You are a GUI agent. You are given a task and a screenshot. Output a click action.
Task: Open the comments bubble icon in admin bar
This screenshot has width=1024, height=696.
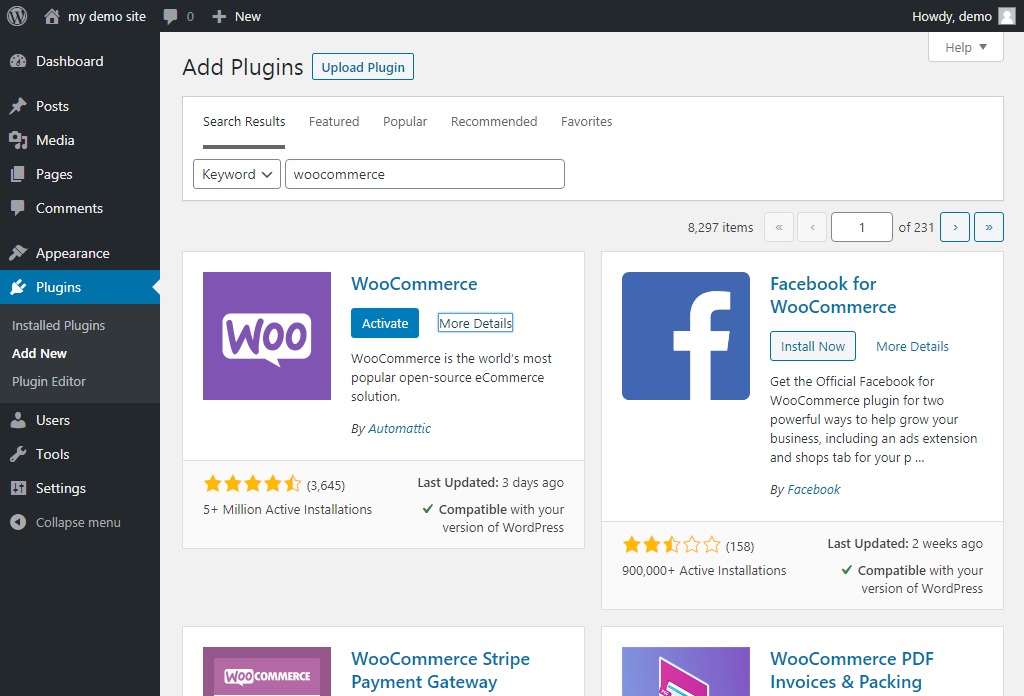(x=171, y=17)
